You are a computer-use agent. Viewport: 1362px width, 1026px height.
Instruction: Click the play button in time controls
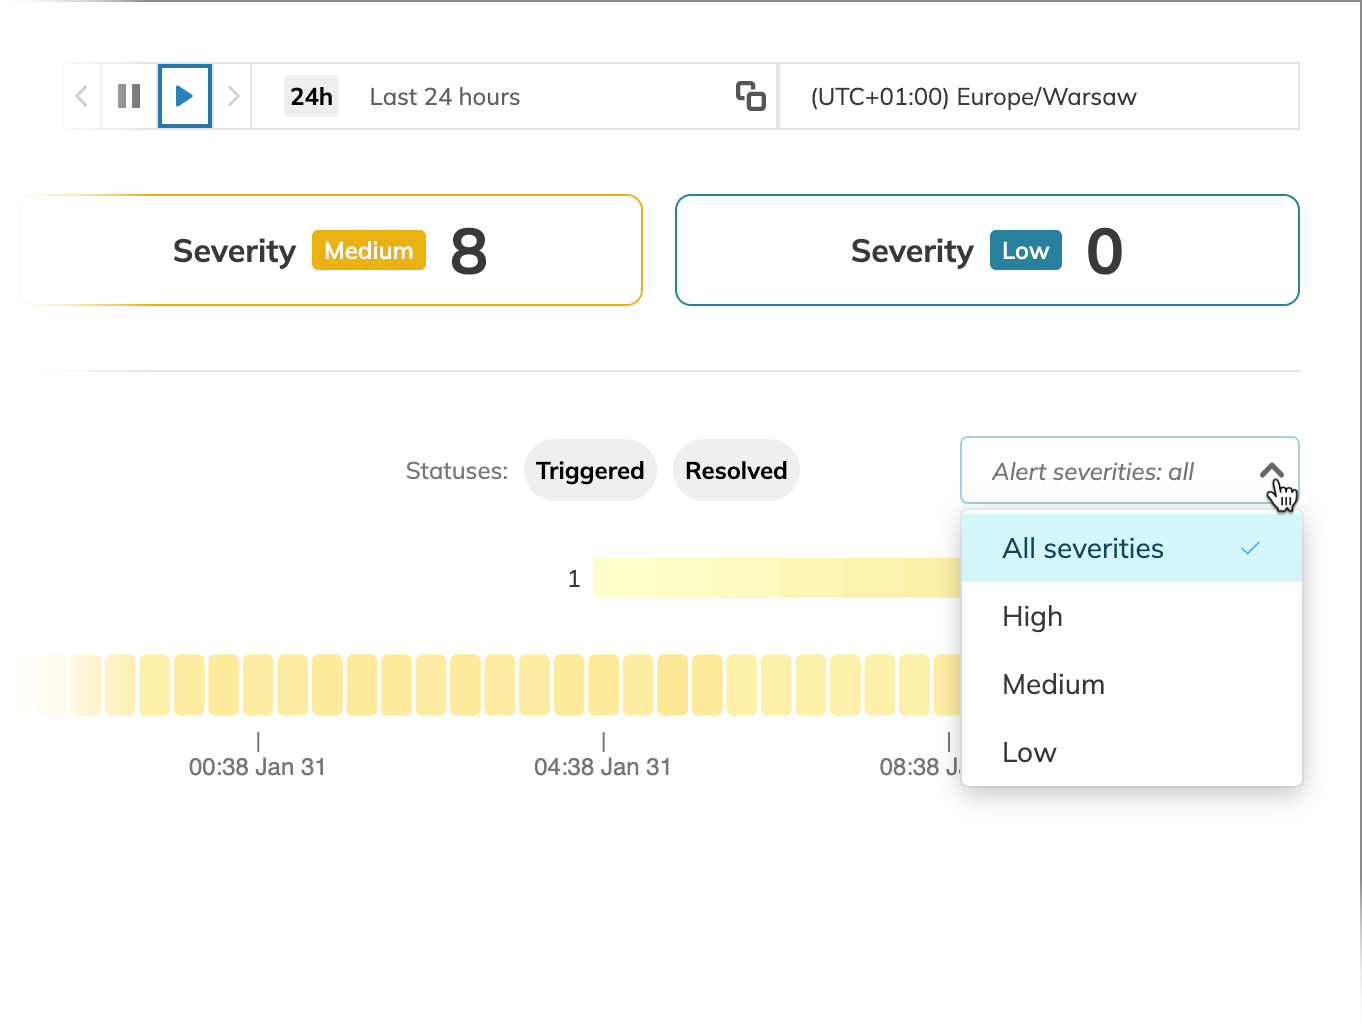pyautogui.click(x=185, y=96)
